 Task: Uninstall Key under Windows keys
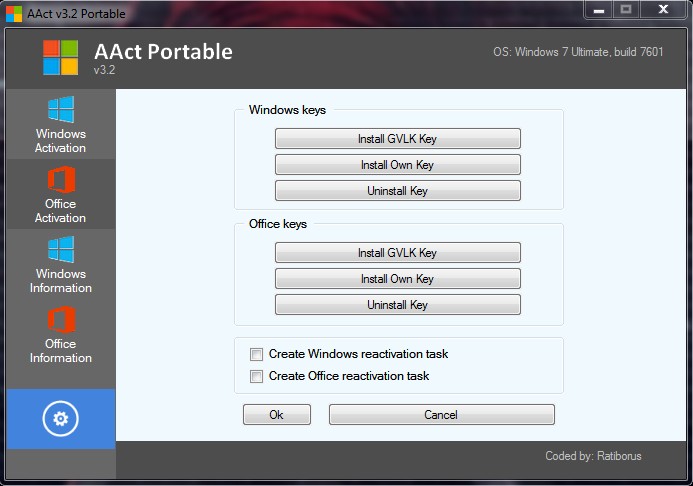tap(398, 191)
